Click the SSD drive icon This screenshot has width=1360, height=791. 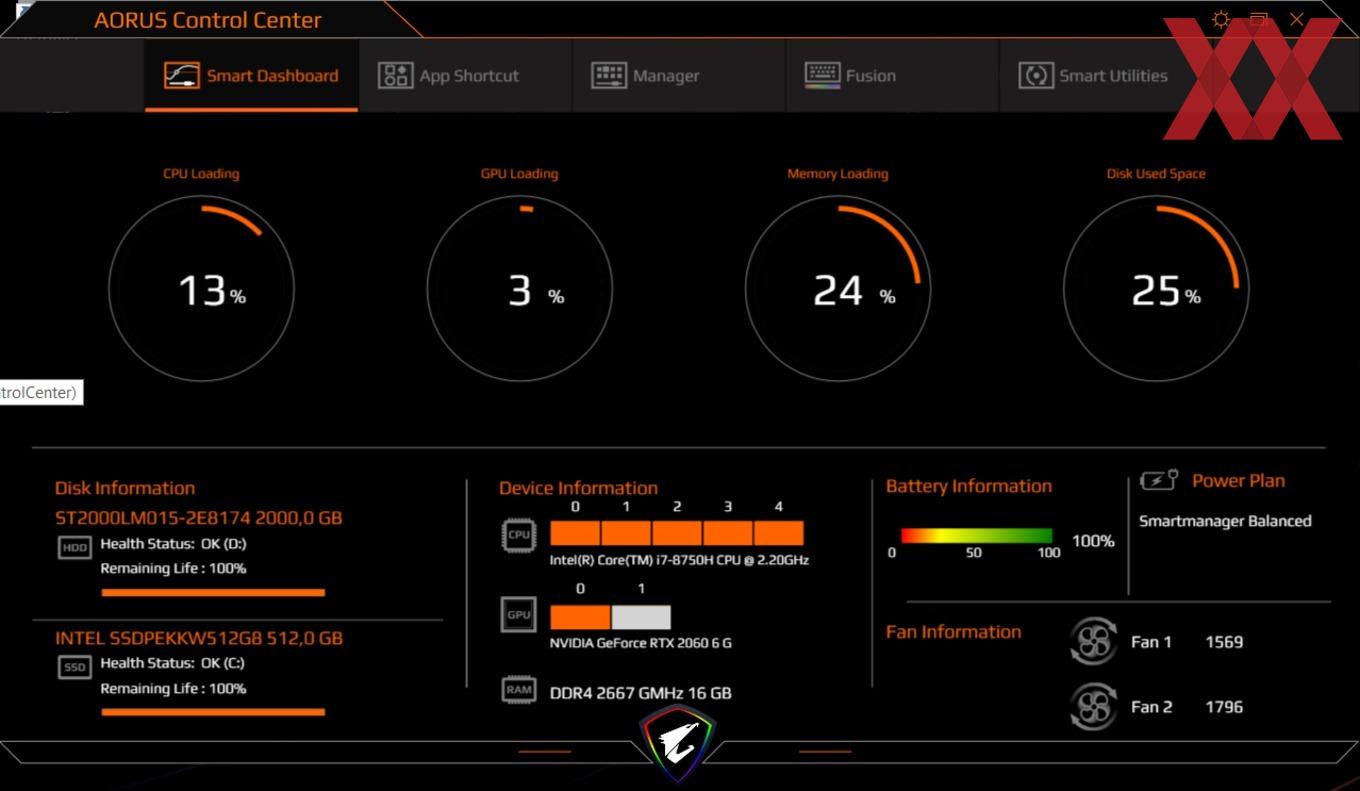pyautogui.click(x=75, y=667)
